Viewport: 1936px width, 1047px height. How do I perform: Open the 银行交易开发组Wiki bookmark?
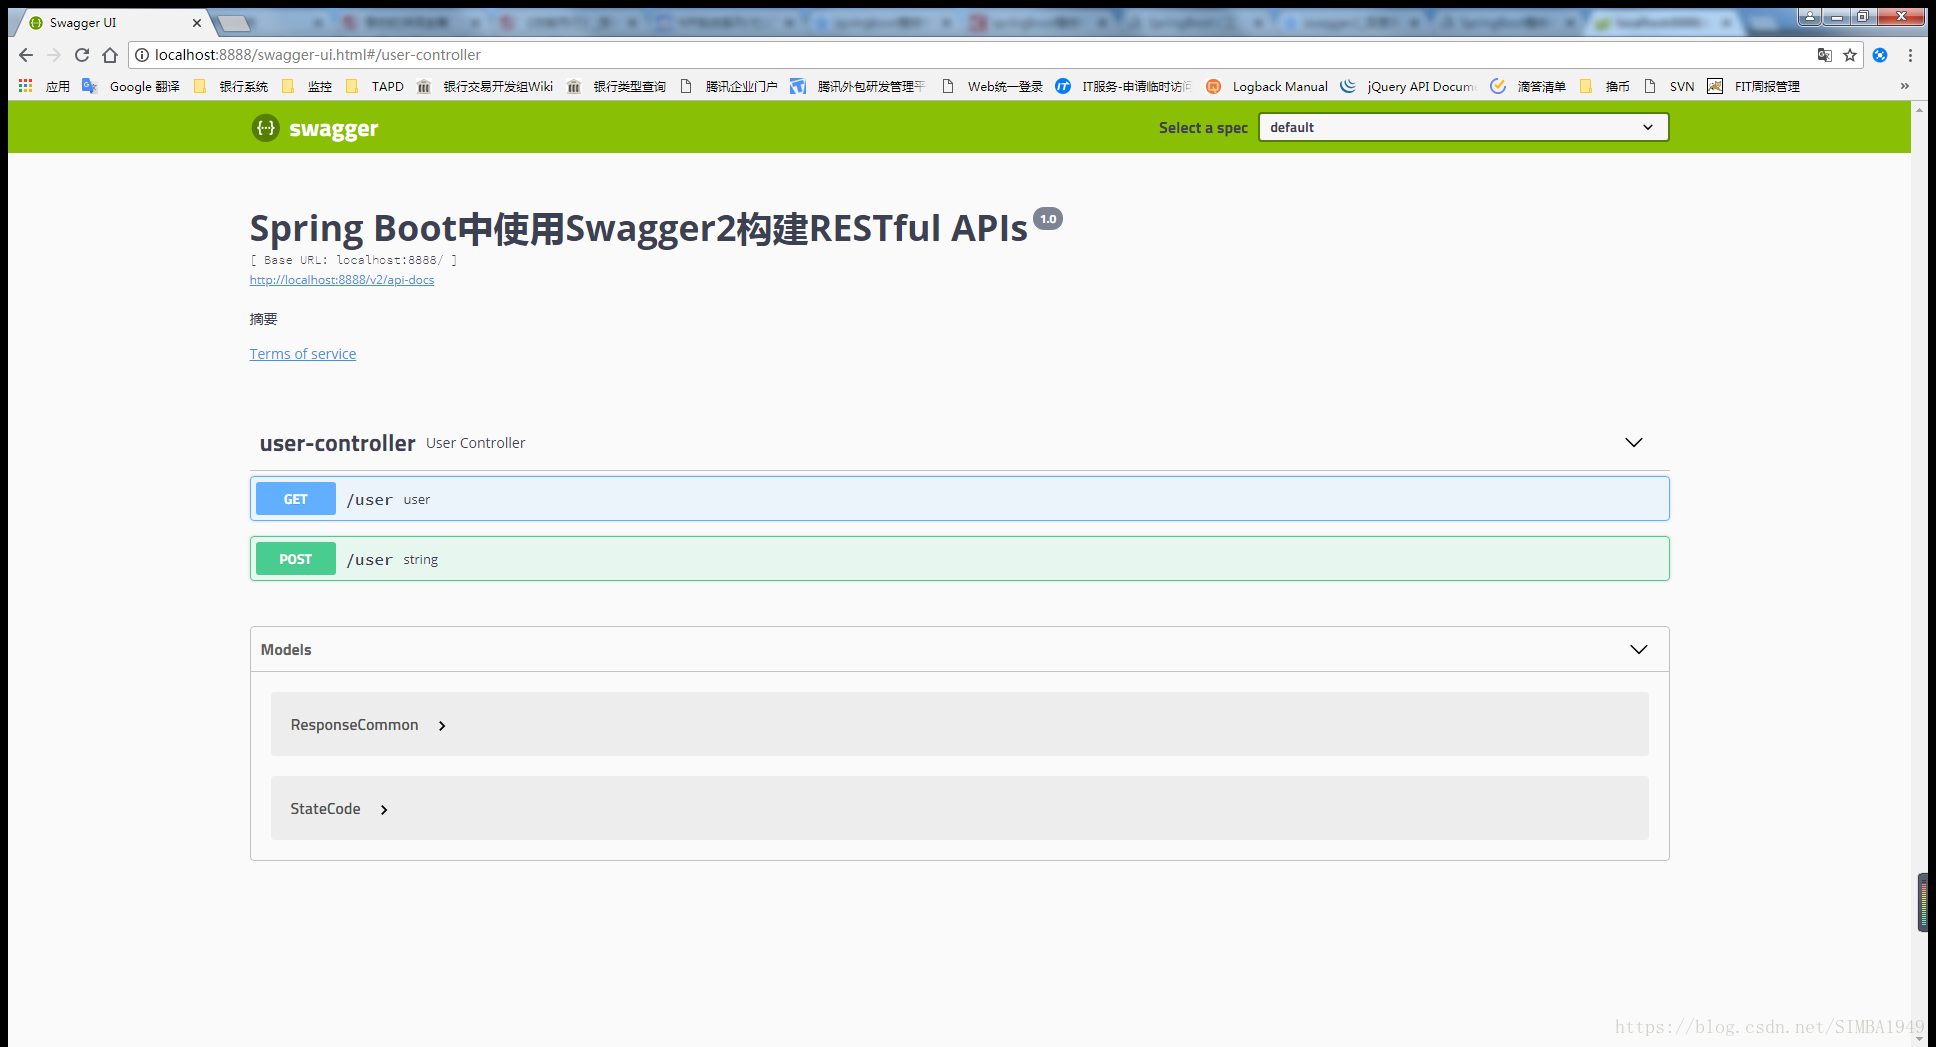coord(485,86)
